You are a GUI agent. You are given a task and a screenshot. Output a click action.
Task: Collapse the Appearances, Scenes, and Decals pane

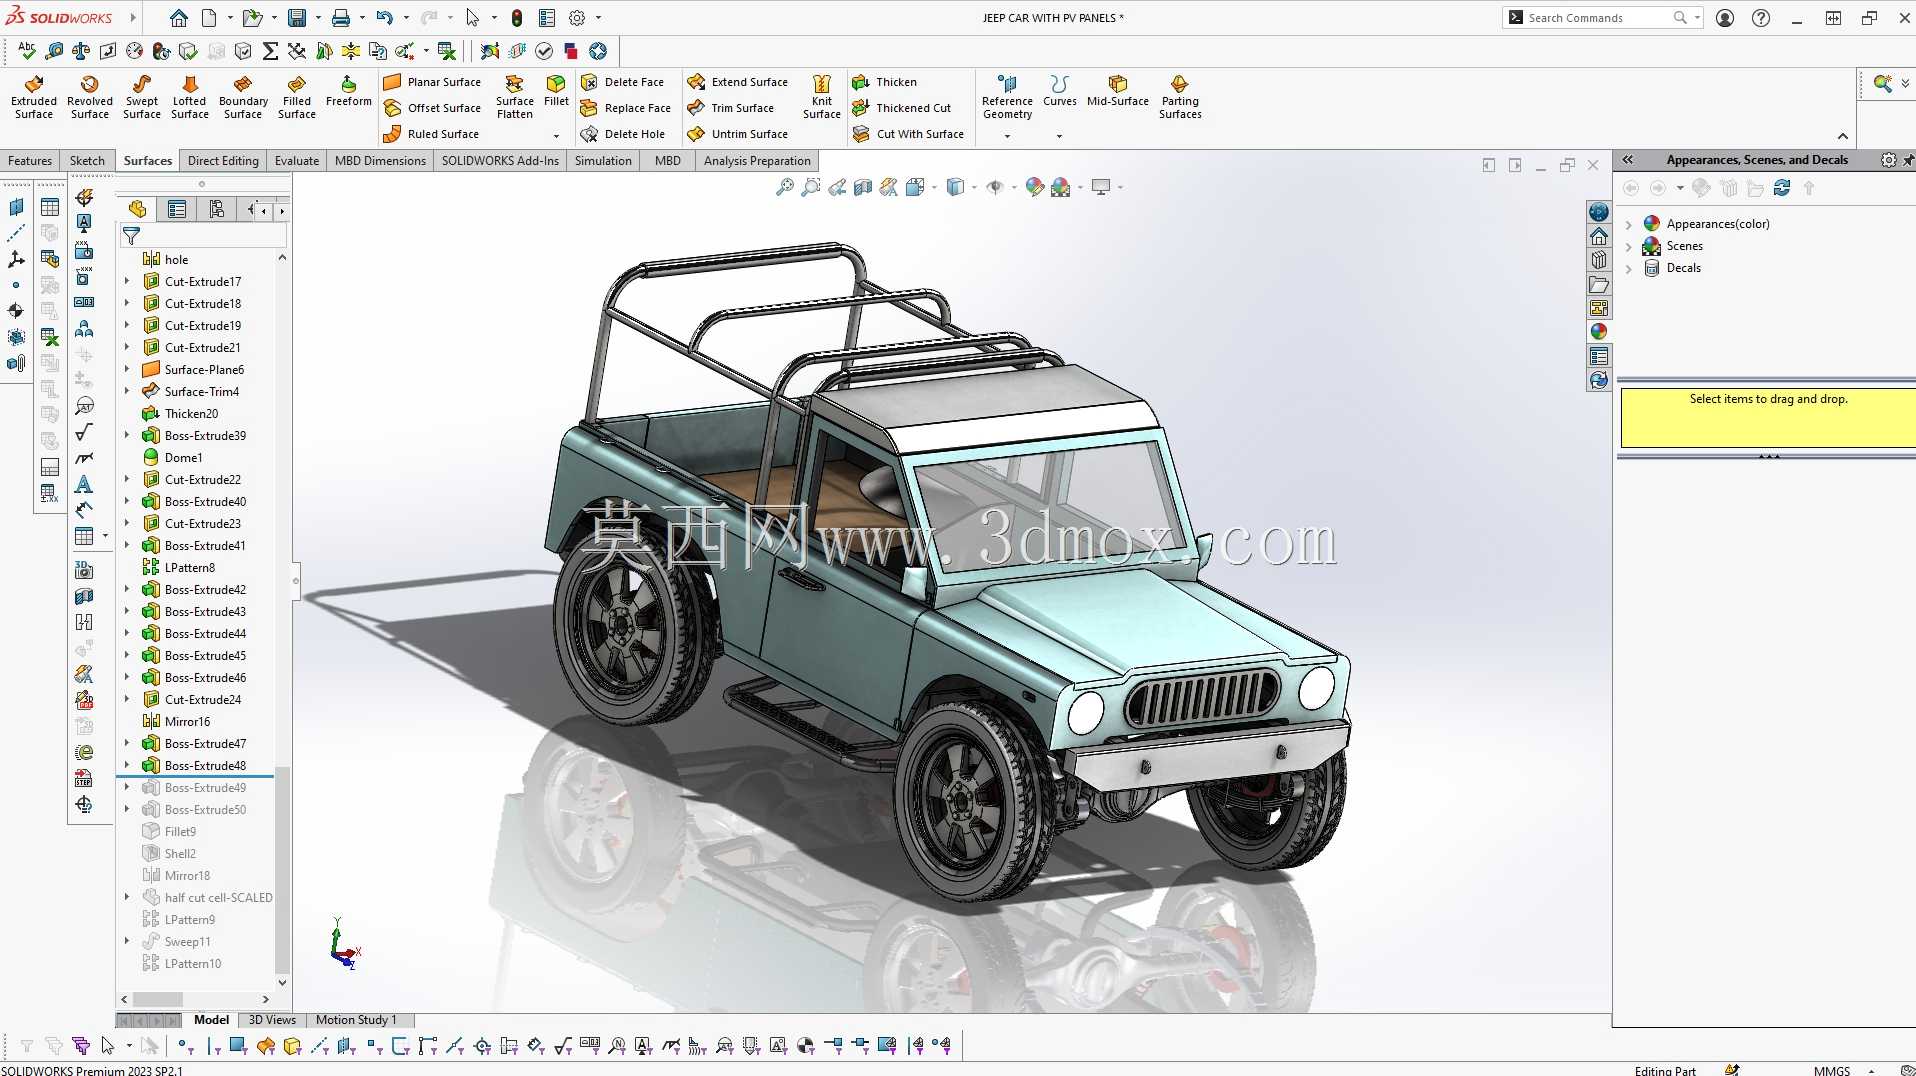click(x=1628, y=160)
